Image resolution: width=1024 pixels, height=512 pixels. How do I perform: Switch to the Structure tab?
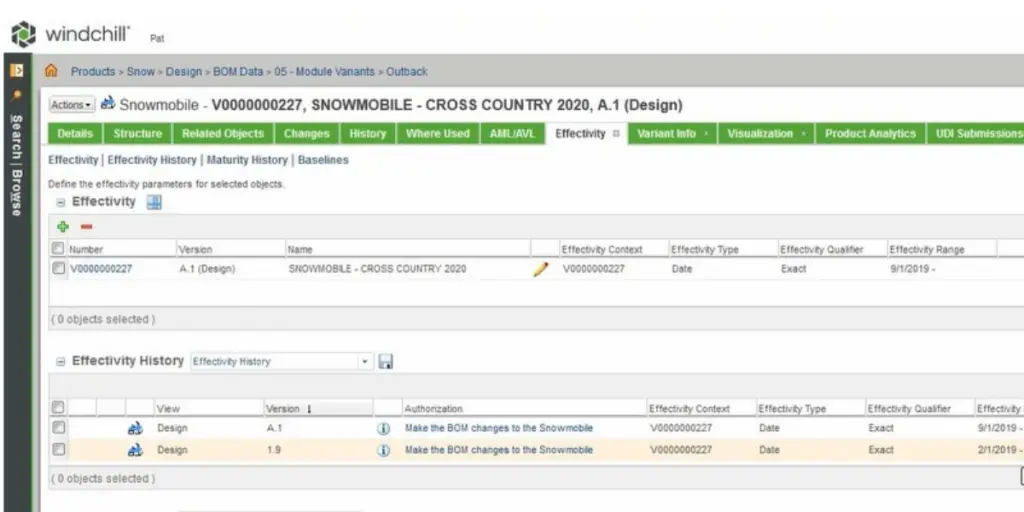point(137,134)
